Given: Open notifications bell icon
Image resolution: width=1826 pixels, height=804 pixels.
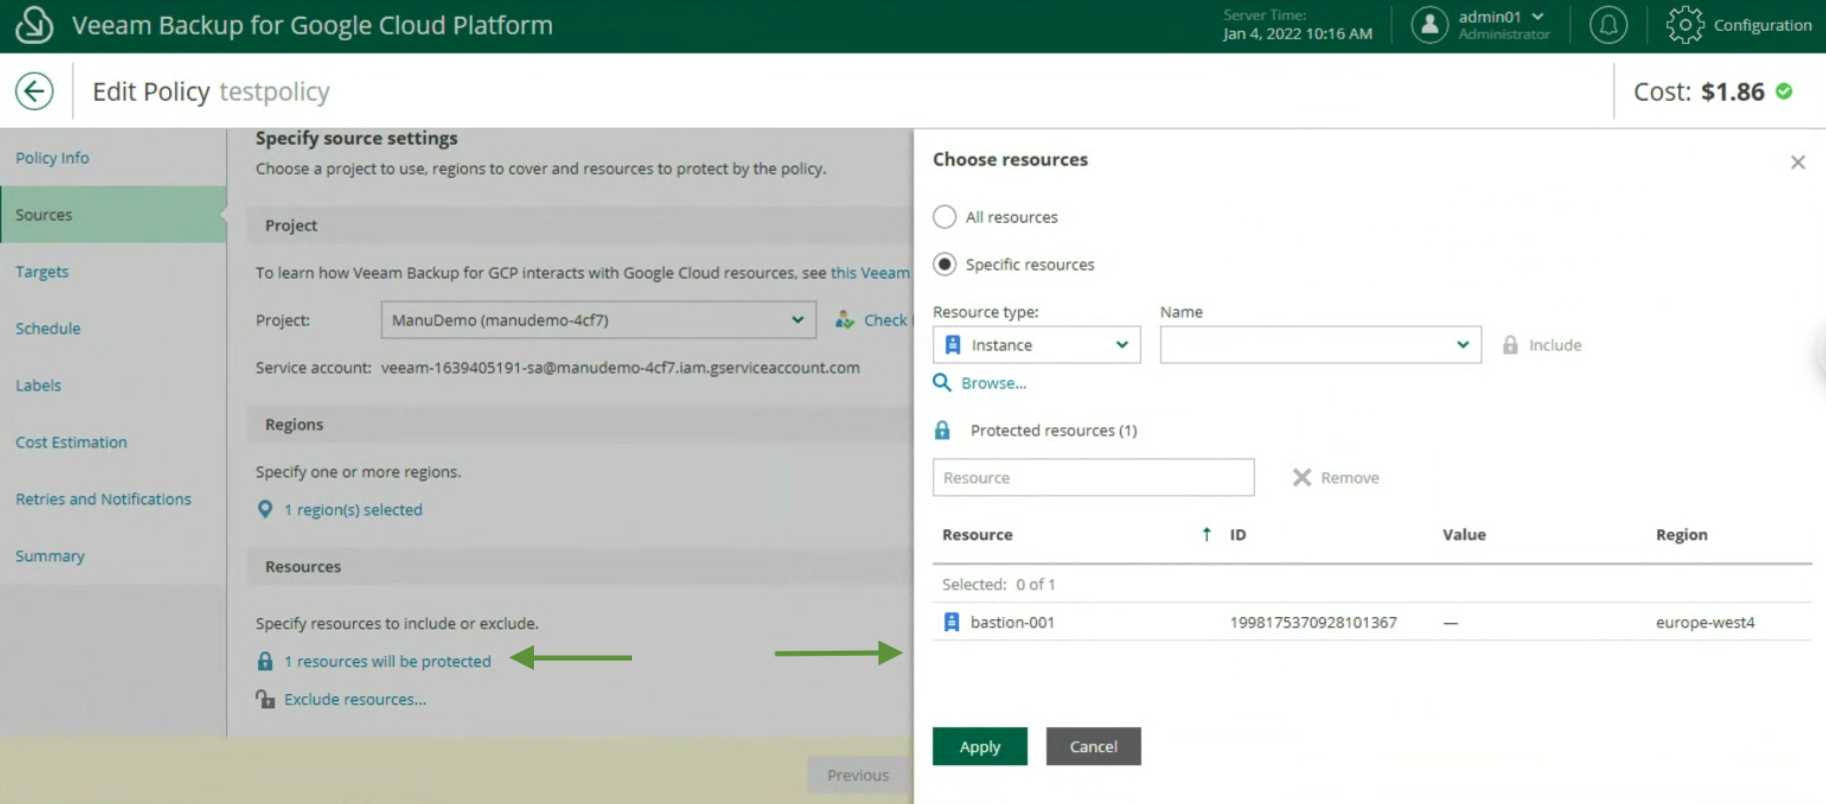Looking at the screenshot, I should [1608, 25].
